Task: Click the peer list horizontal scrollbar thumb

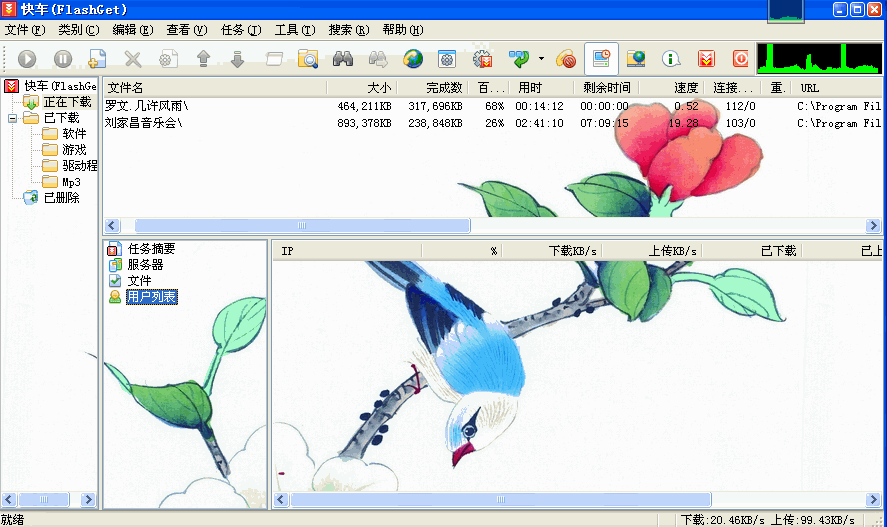Action: 500,499
